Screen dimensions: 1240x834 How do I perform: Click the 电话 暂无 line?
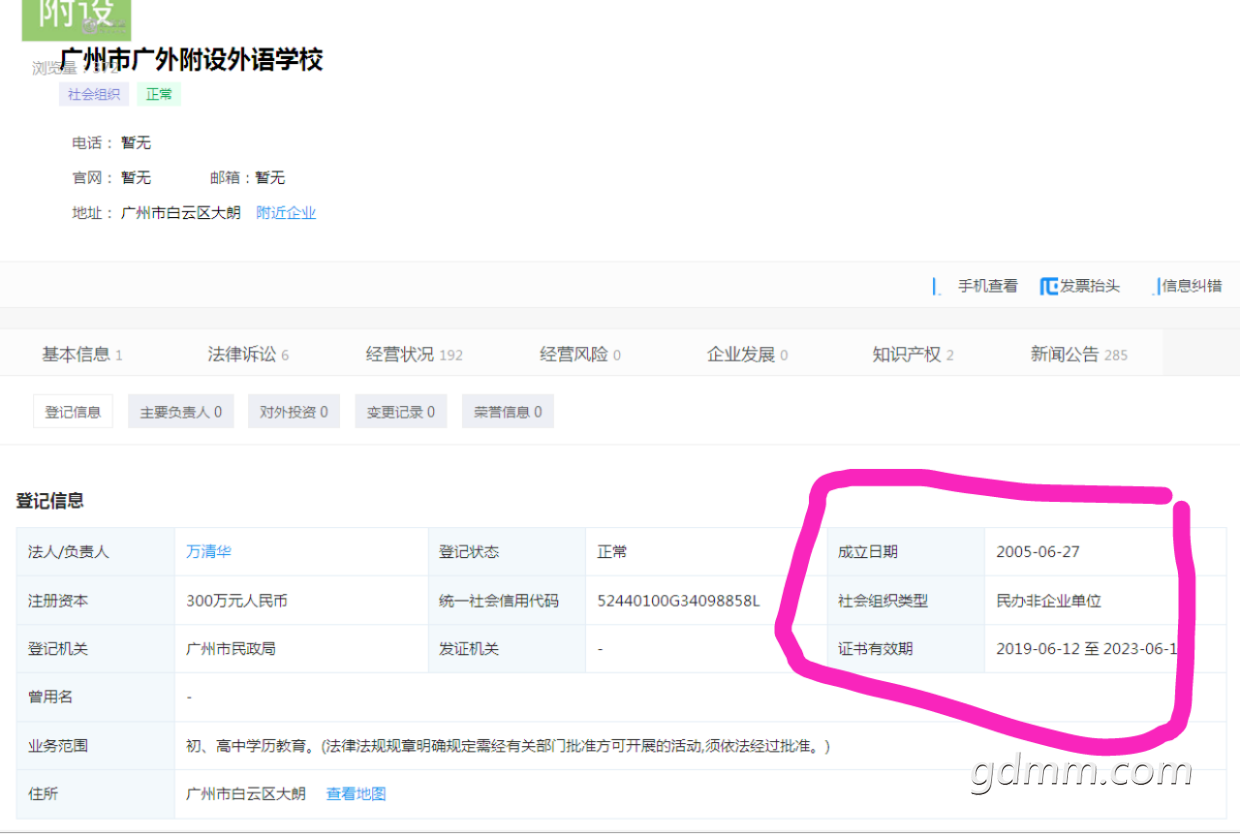(111, 143)
